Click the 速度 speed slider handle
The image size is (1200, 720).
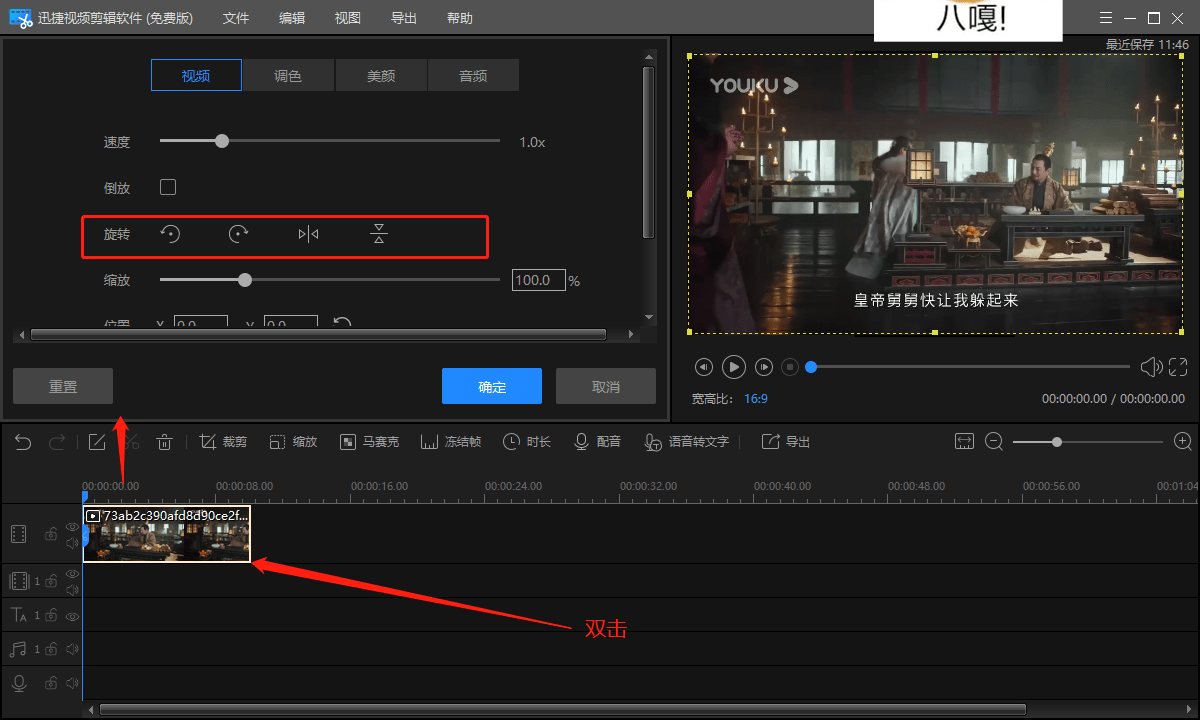222,141
